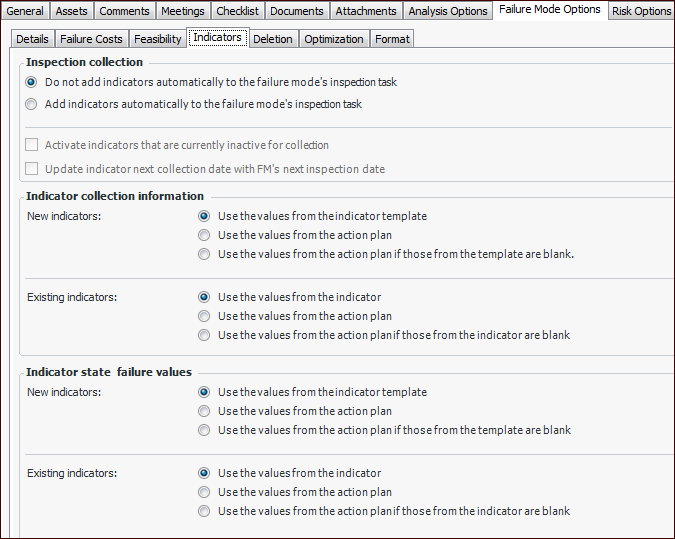Switch to the Documents tab
The height and width of the screenshot is (539, 675).
(x=298, y=11)
